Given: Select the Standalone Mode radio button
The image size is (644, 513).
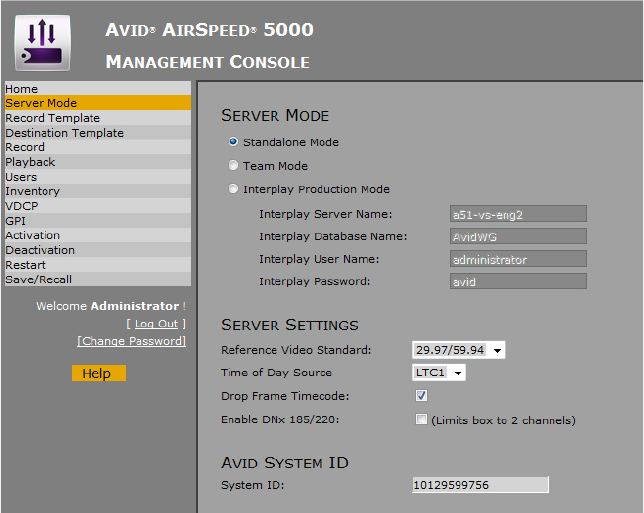Looking at the screenshot, I should [233, 142].
